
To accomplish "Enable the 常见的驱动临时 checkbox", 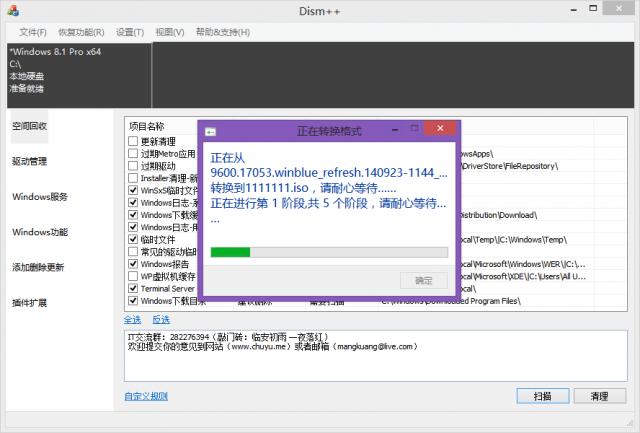I will coord(133,251).
